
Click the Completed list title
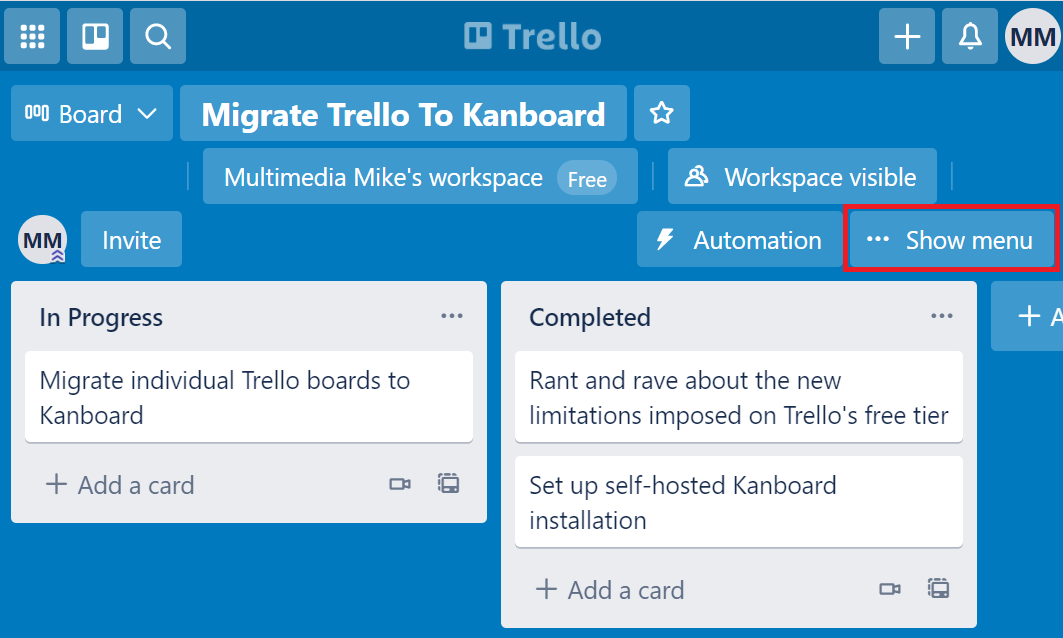click(x=590, y=317)
